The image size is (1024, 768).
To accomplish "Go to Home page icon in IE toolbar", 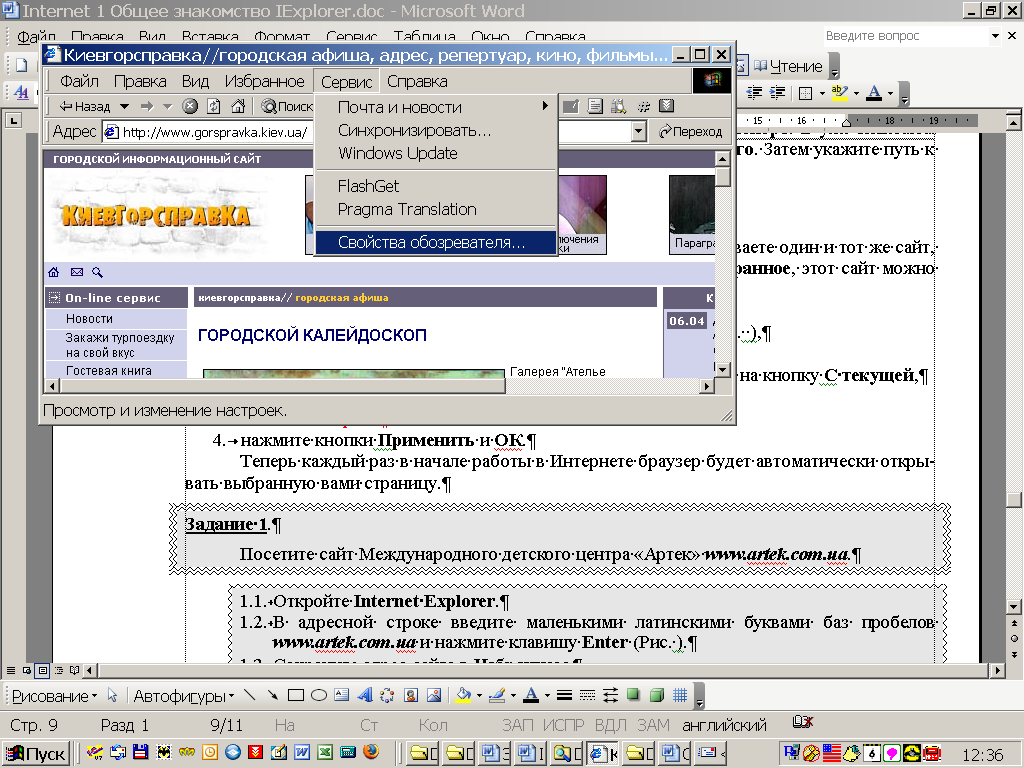I will pos(238,106).
